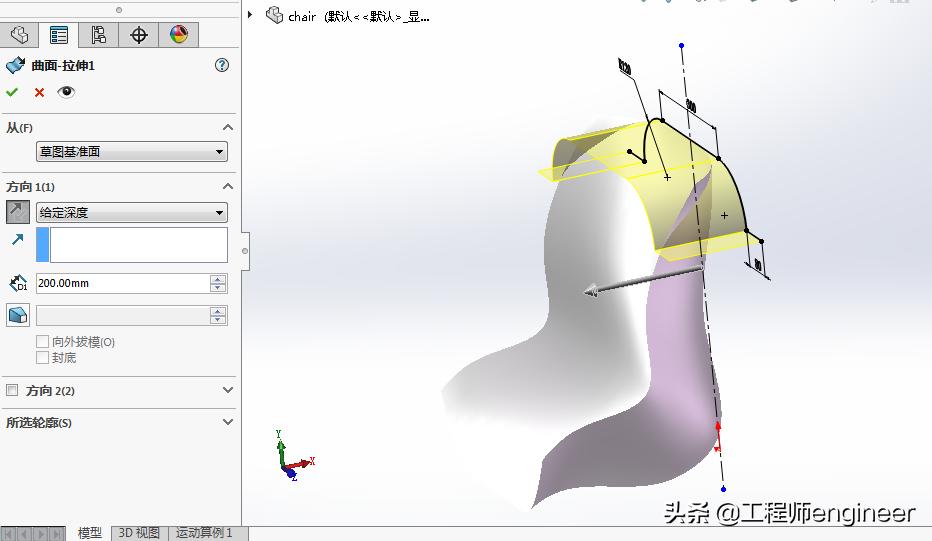Click the chair (默认<<默认>_显... tree label

click(358, 17)
